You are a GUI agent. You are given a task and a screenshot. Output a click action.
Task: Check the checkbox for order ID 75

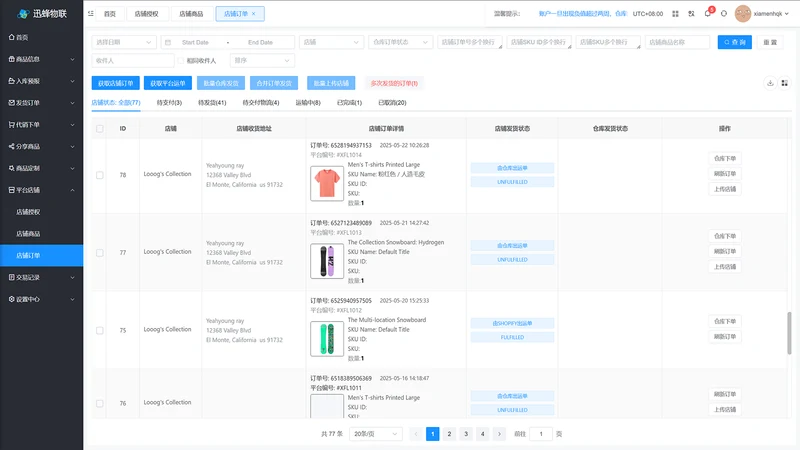click(99, 331)
